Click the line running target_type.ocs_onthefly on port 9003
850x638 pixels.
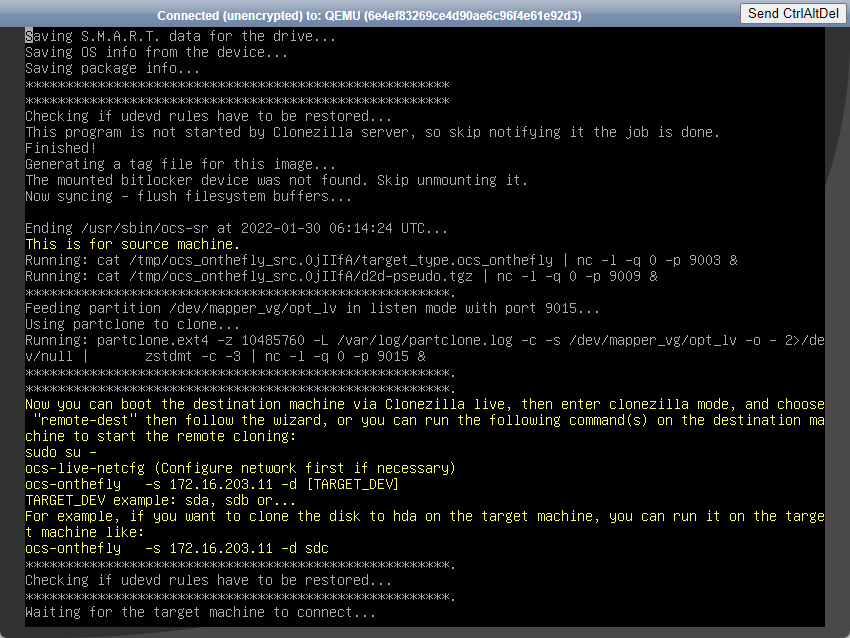coord(381,260)
